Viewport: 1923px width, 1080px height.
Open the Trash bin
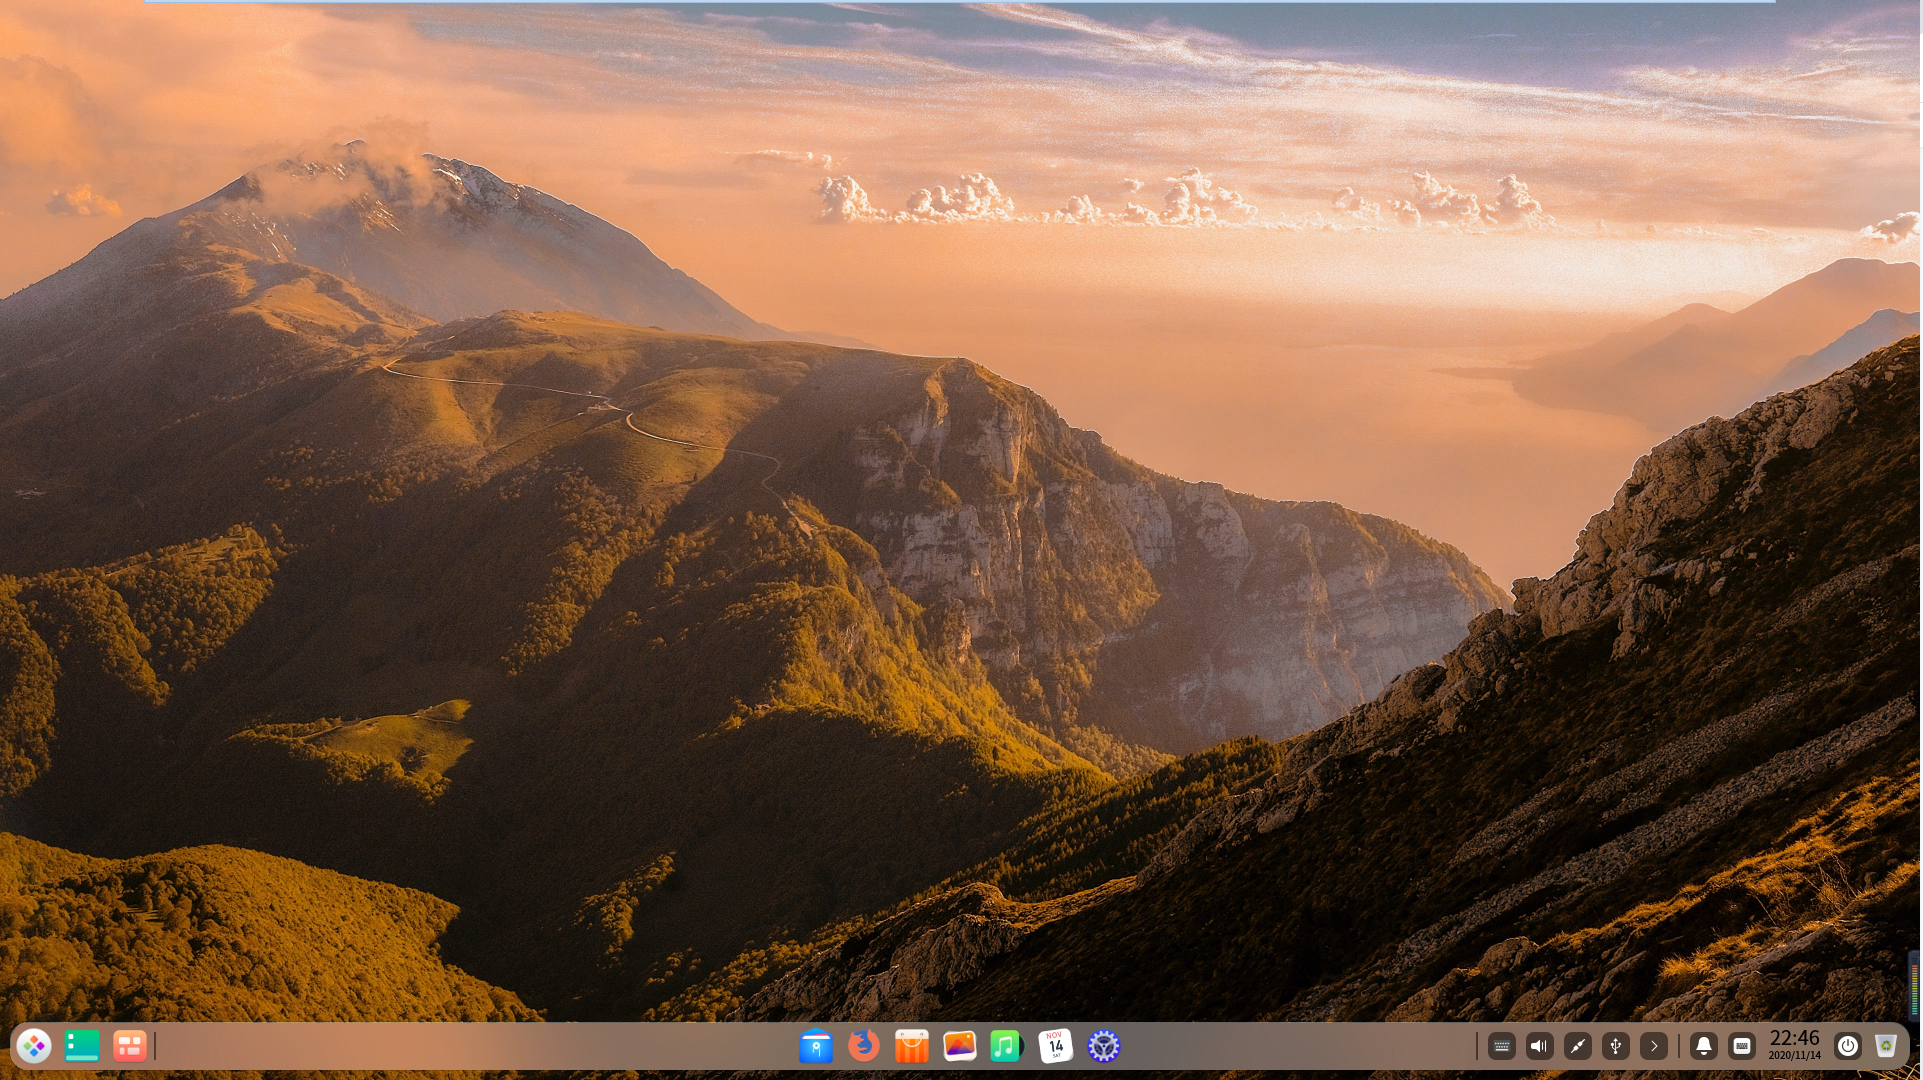[x=1886, y=1046]
